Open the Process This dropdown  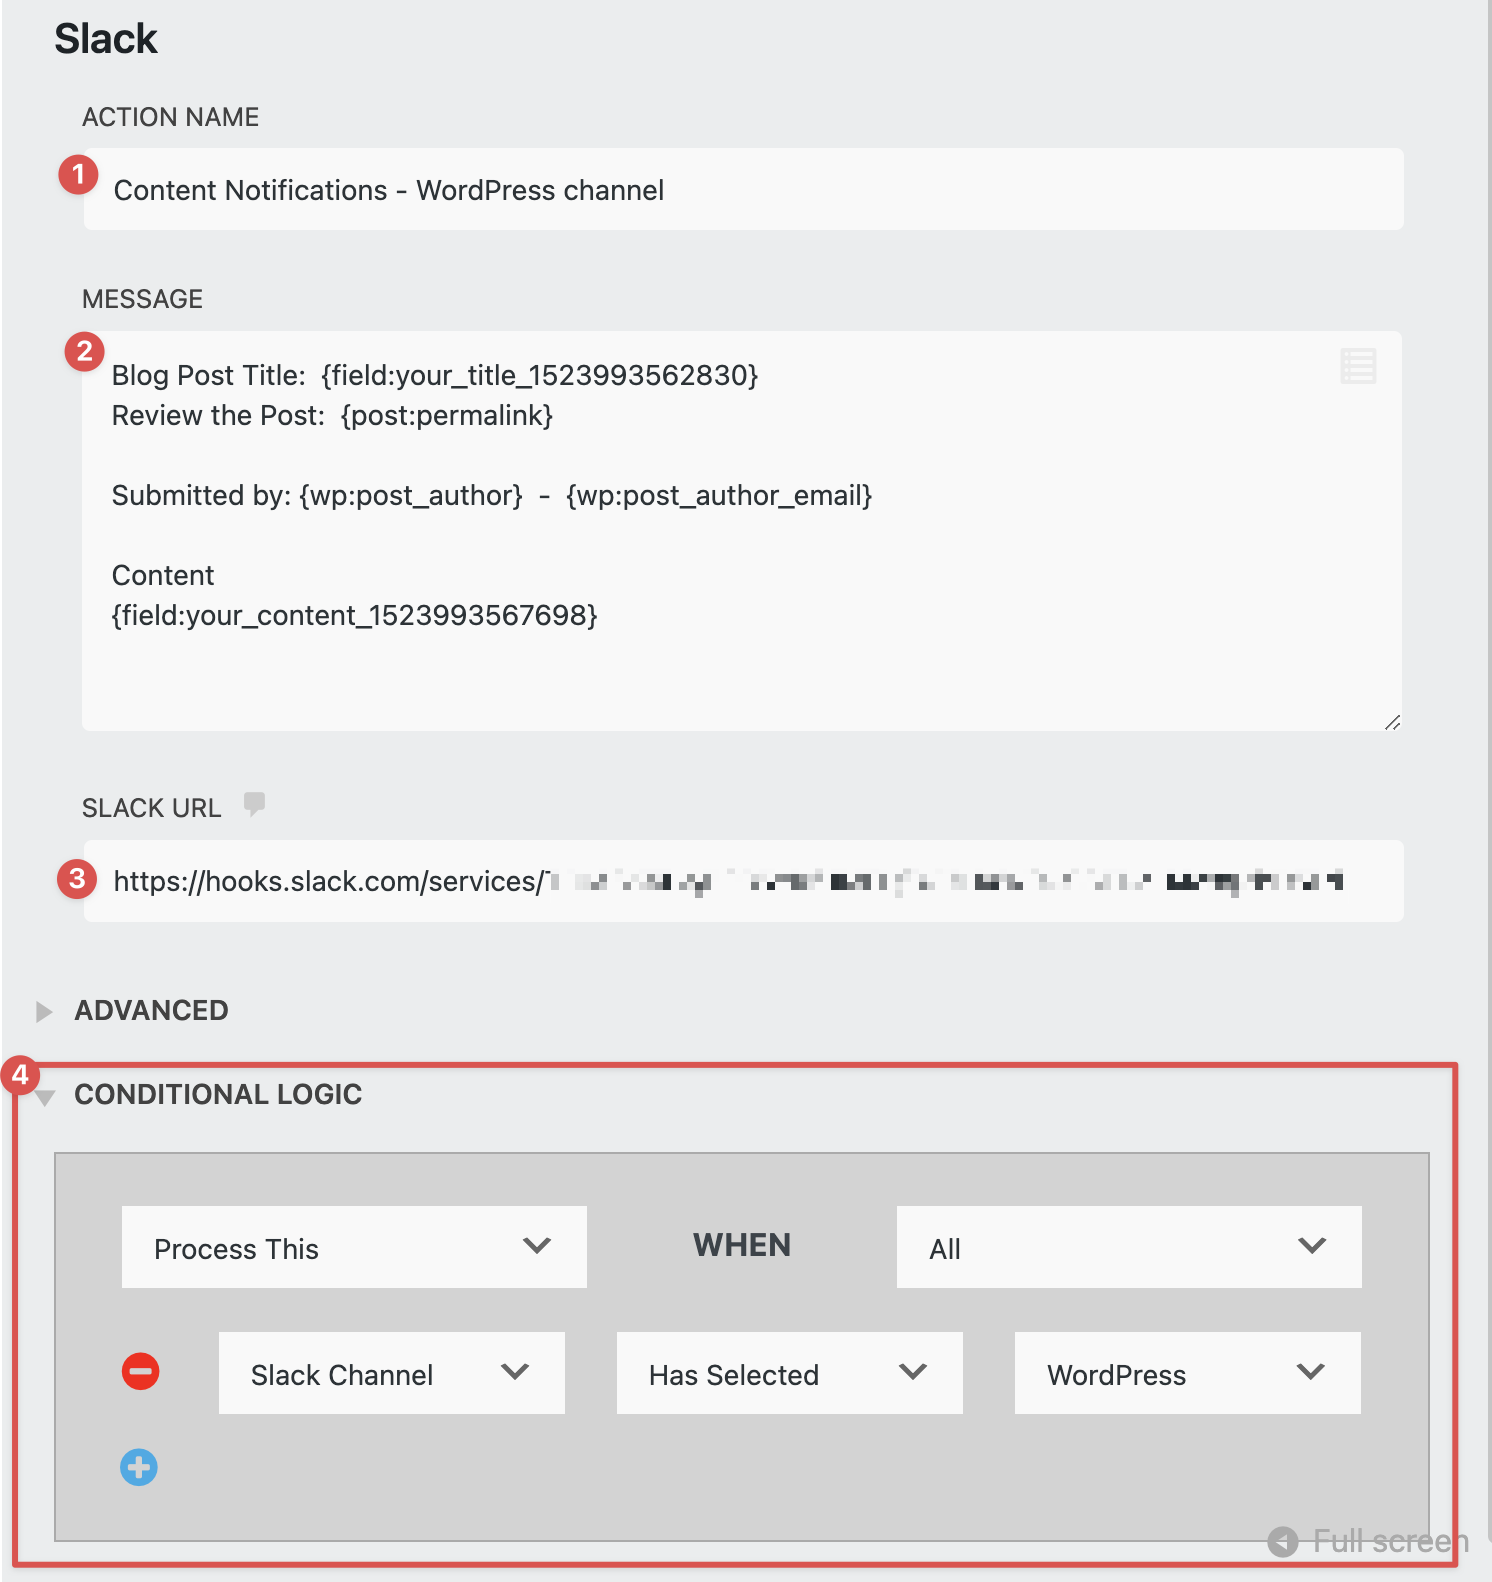click(x=354, y=1247)
